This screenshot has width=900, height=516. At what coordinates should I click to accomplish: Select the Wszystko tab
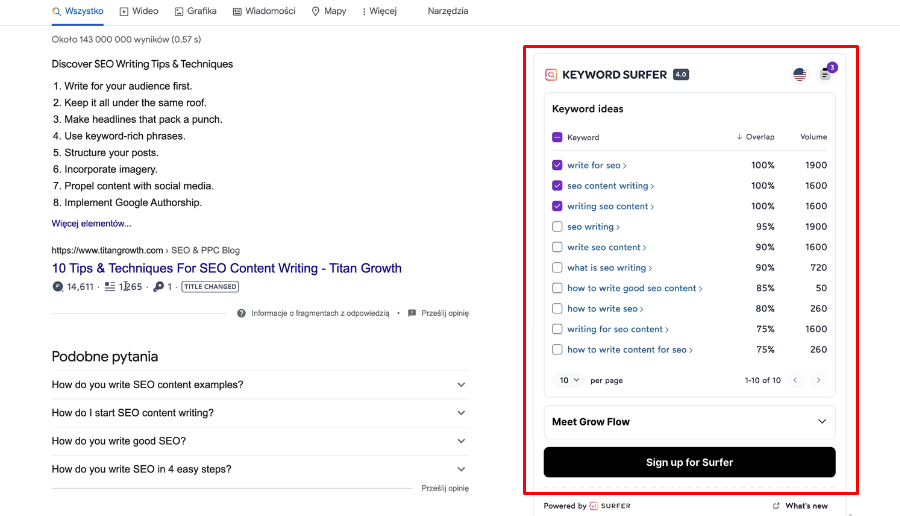(x=77, y=11)
